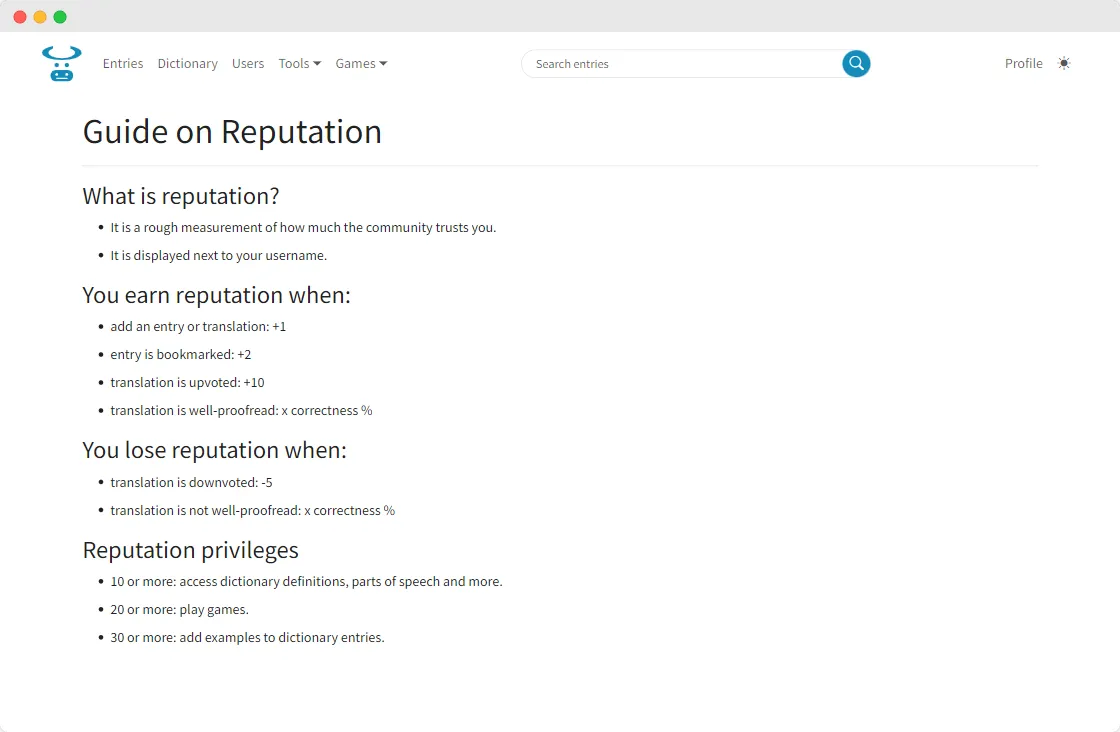Click the green maximize window button

click(60, 17)
